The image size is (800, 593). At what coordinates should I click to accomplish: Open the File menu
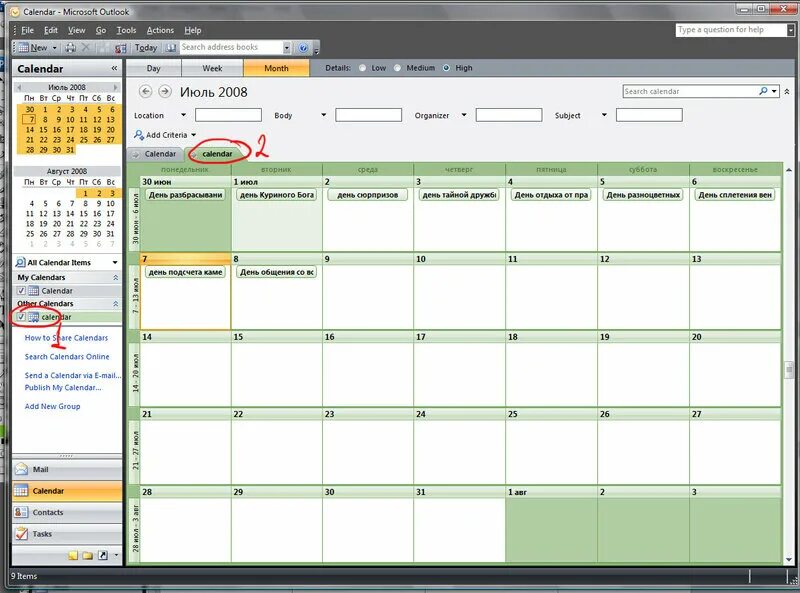pos(28,30)
